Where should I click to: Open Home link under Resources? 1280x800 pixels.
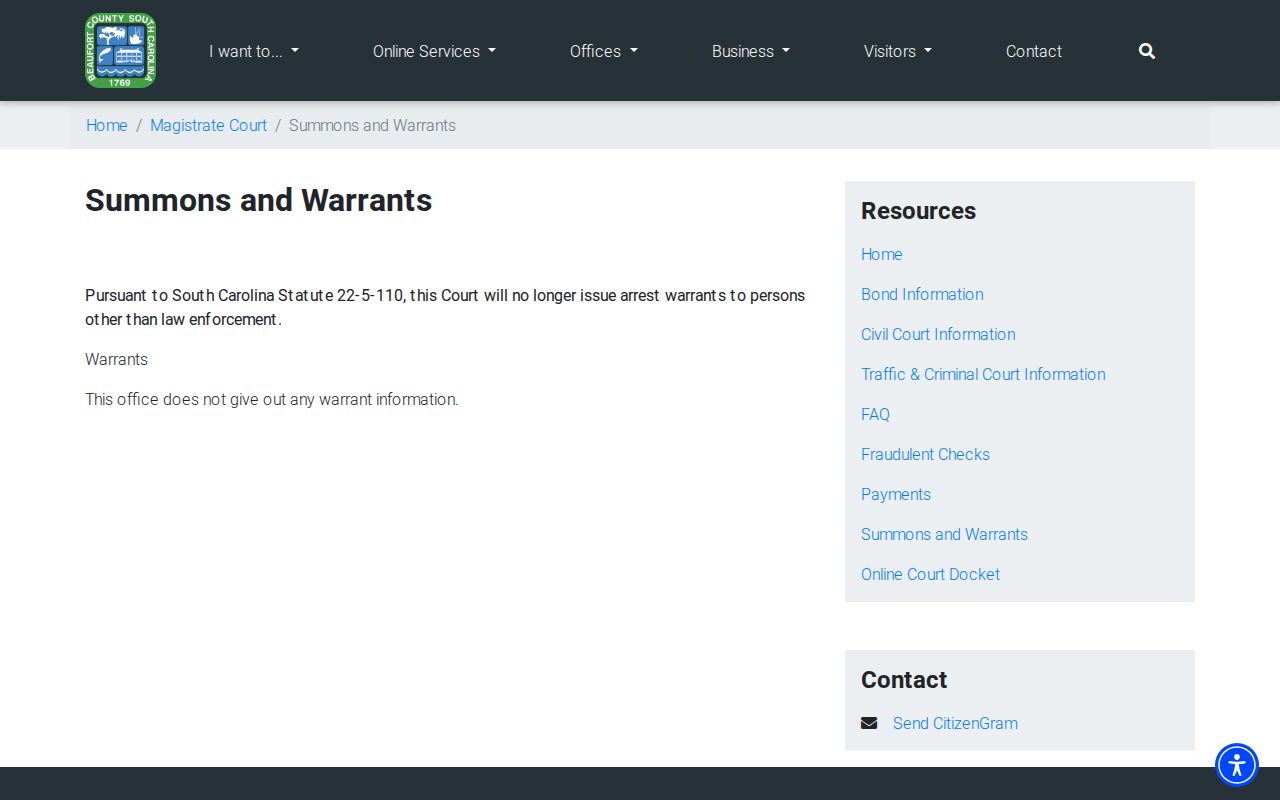pos(882,254)
